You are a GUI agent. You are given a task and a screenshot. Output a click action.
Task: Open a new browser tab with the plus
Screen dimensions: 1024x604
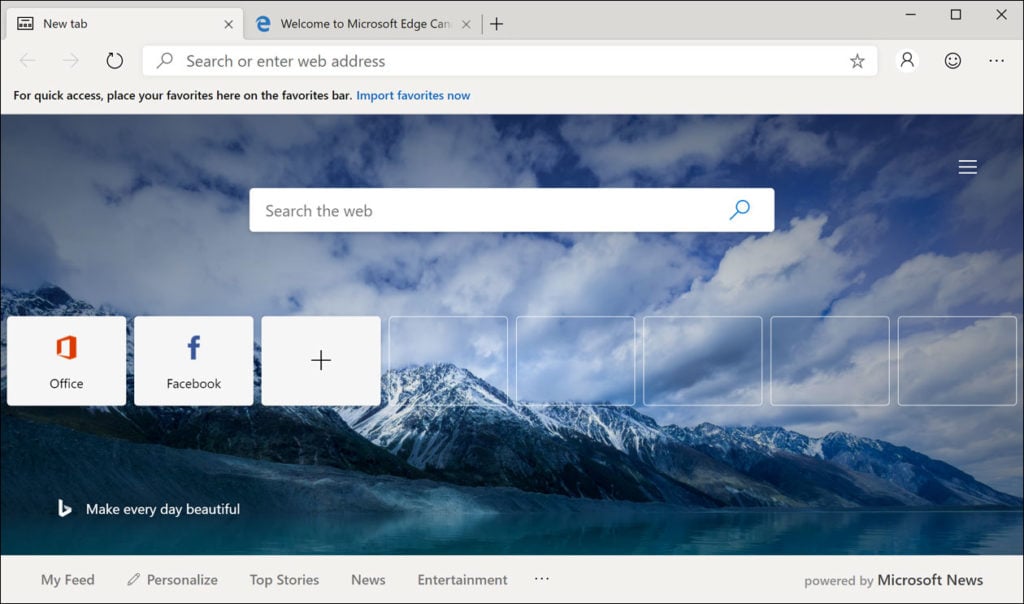(x=497, y=23)
